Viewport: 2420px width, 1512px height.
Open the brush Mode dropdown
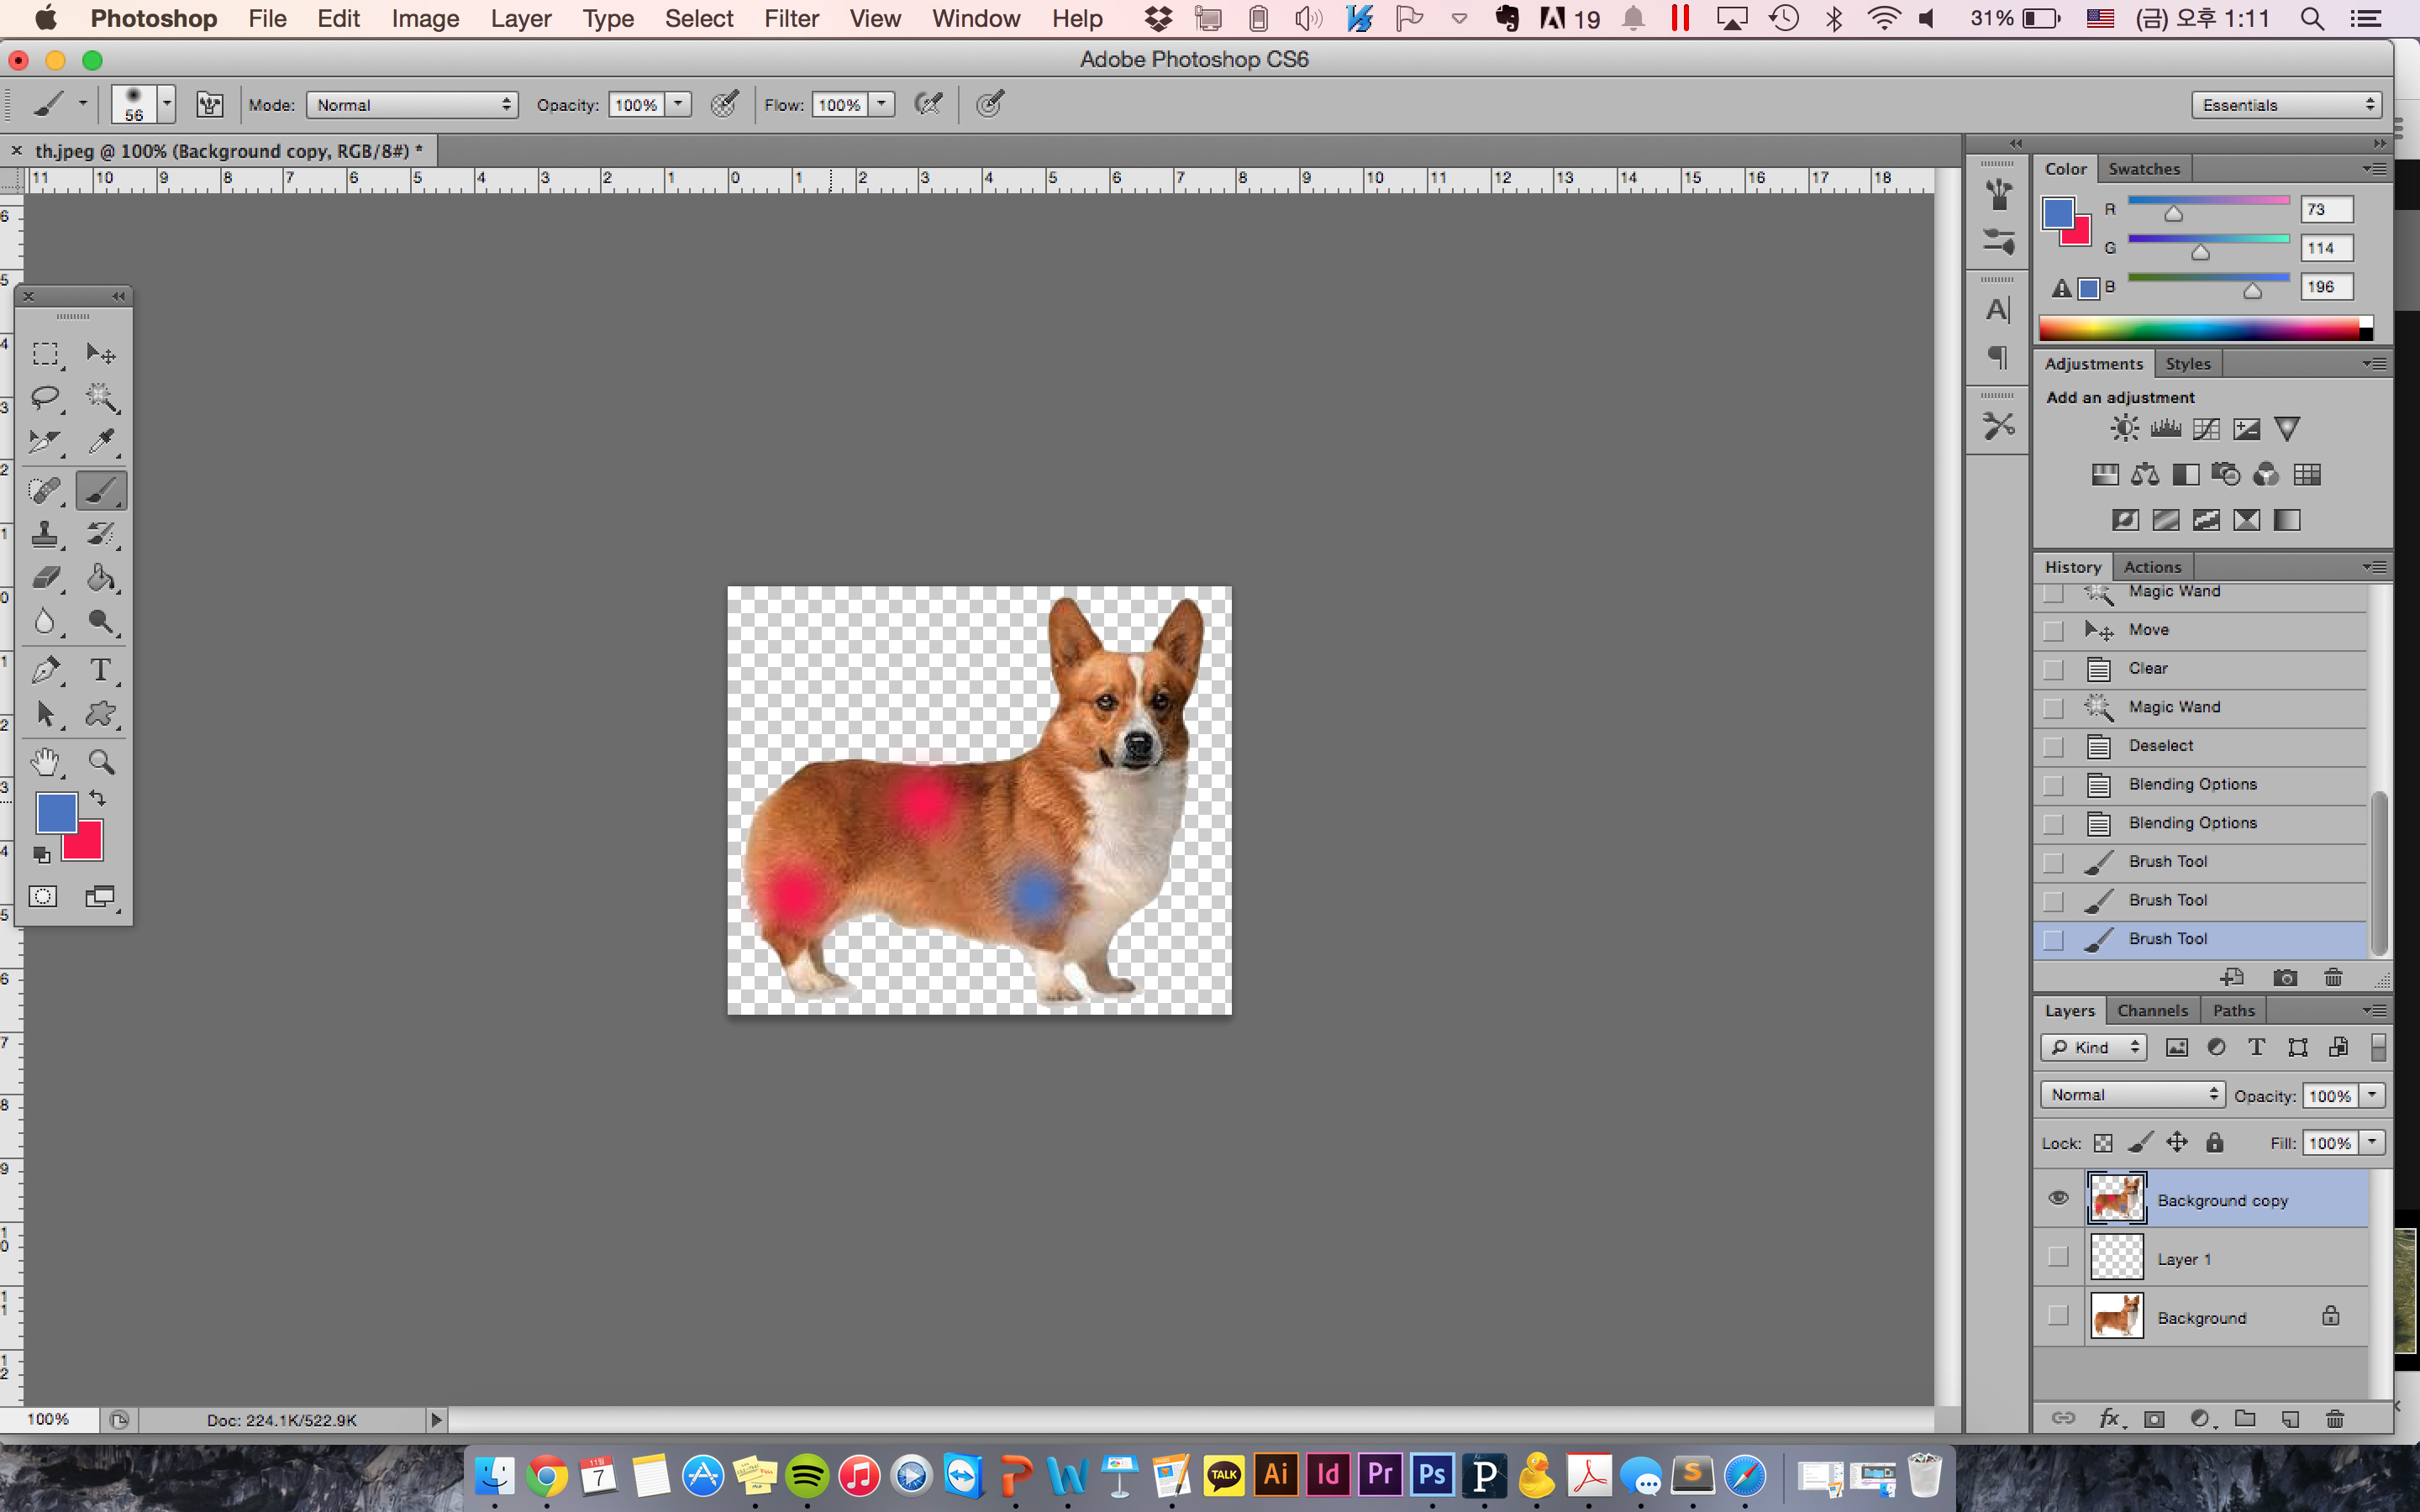(x=412, y=105)
